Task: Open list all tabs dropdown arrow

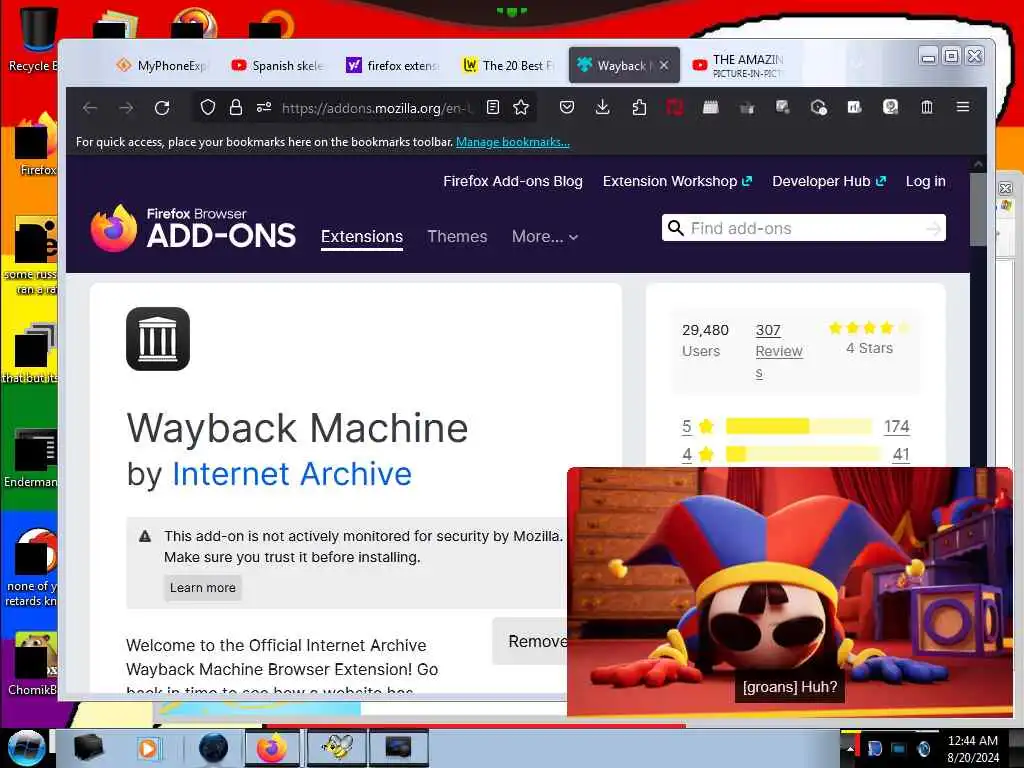Action: tap(857, 63)
